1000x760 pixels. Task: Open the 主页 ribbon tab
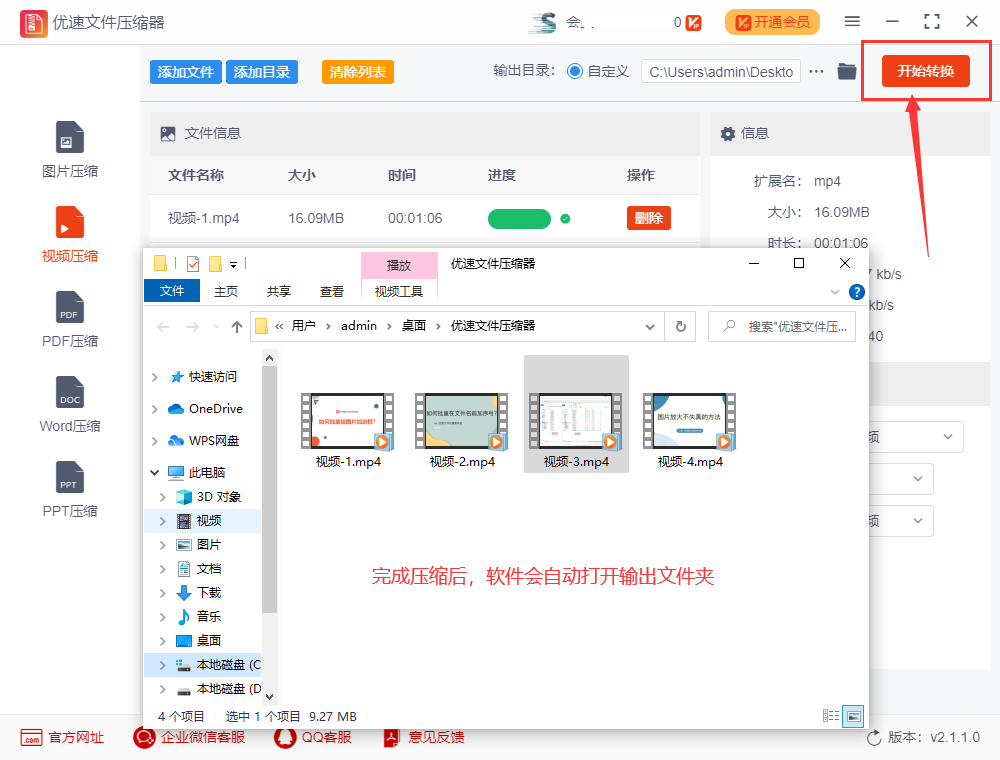click(226, 291)
